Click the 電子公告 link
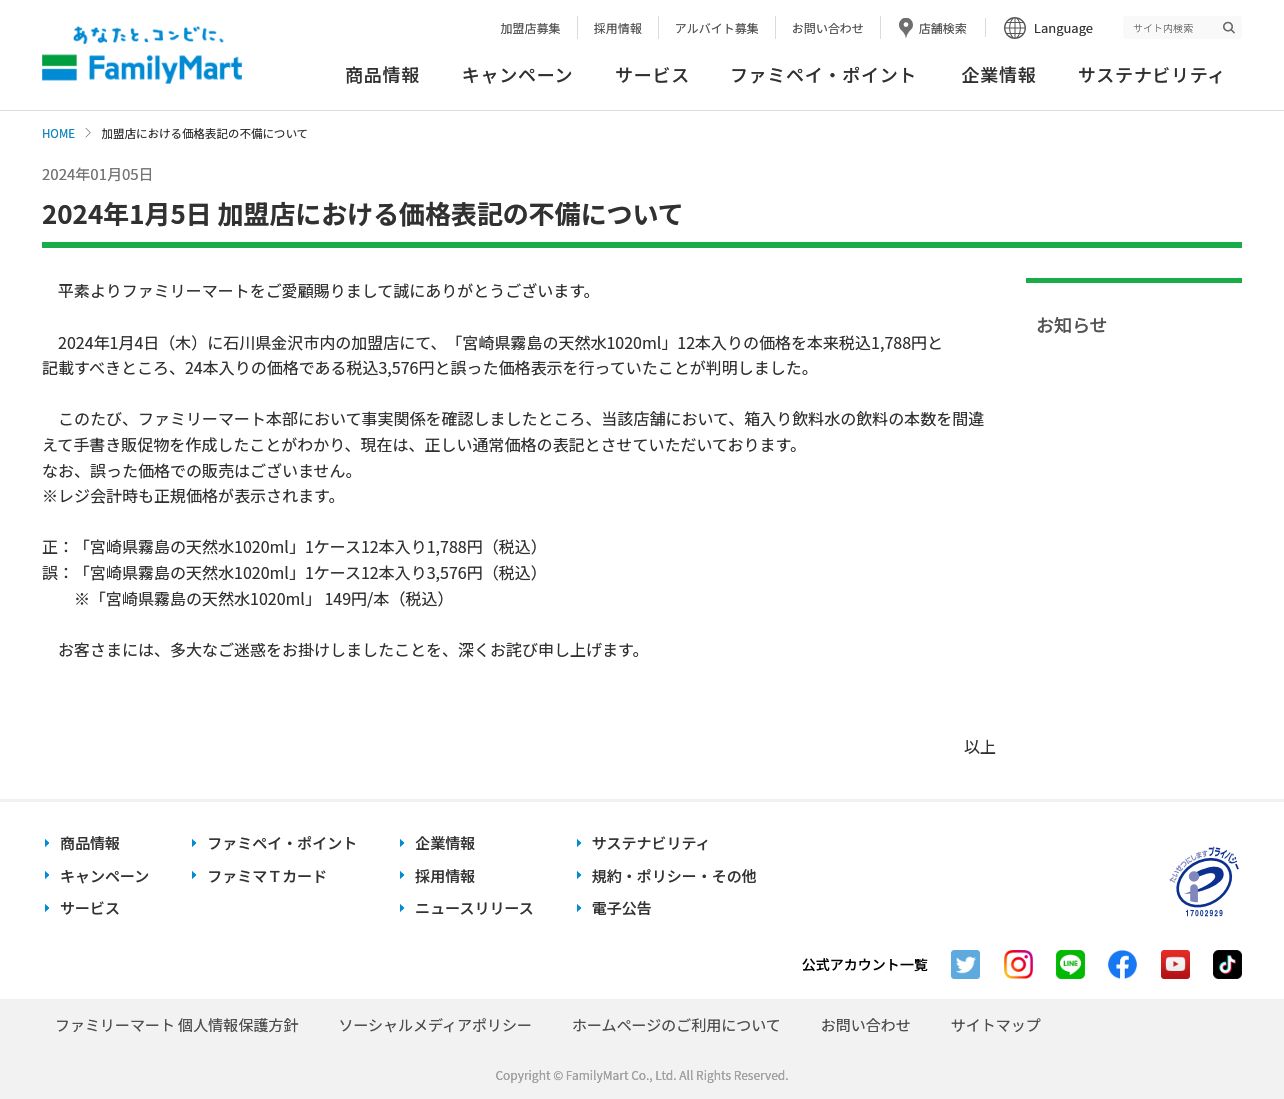Viewport: 1284px width, 1099px height. pyautogui.click(x=621, y=908)
